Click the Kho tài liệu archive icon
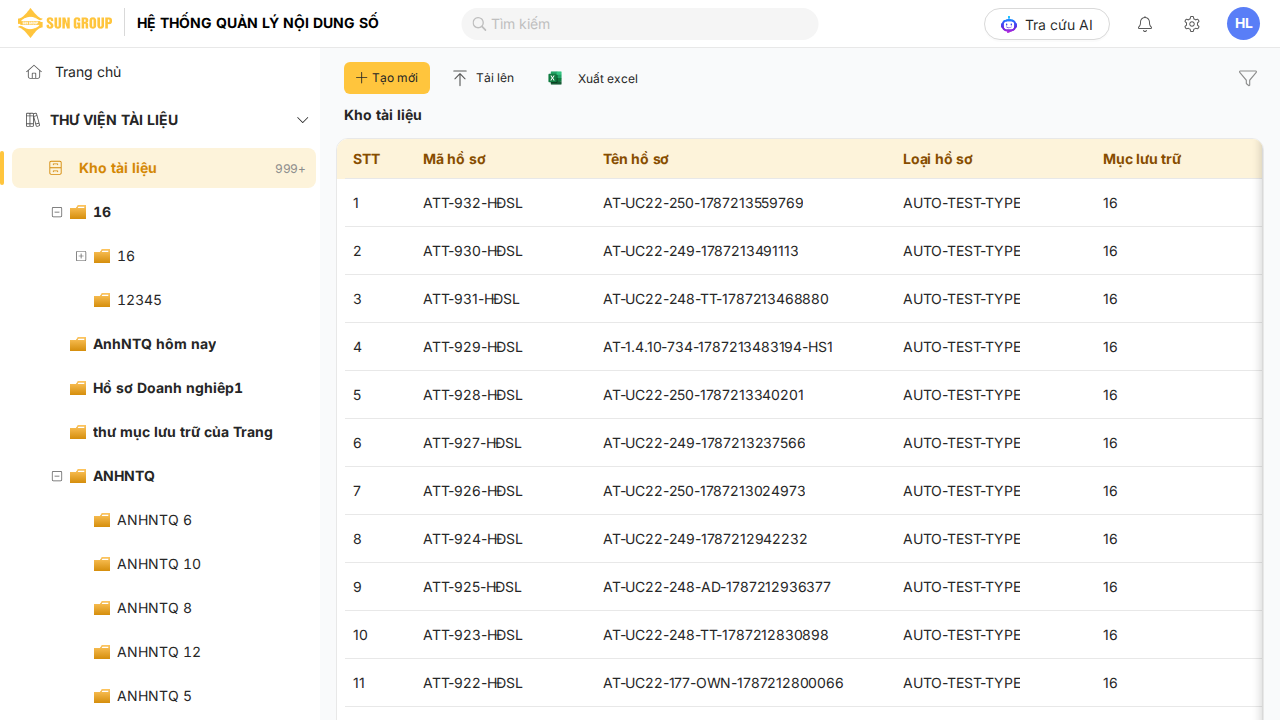The image size is (1280, 720). tap(56, 168)
